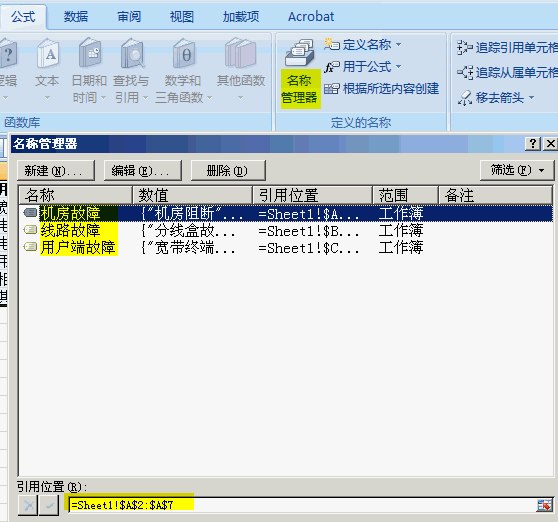Select the 线路故障 name entry
The image size is (558, 522).
pyautogui.click(x=285, y=231)
